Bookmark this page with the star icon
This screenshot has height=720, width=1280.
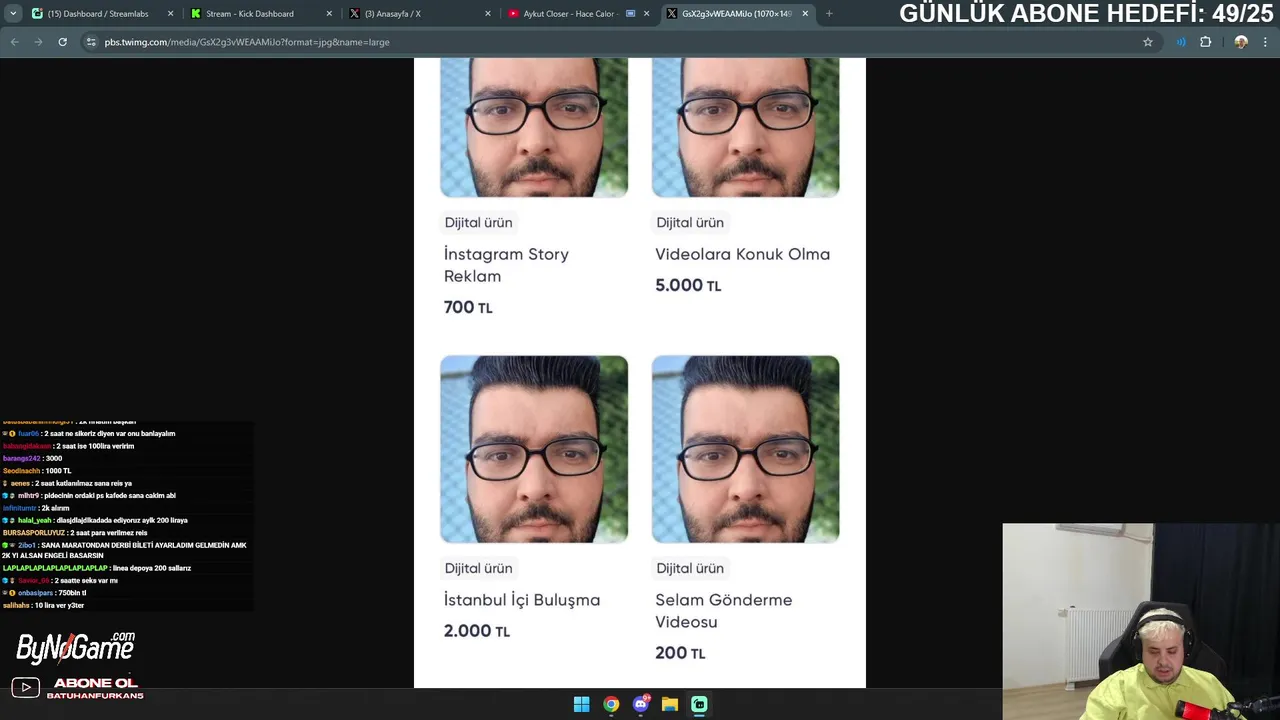pos(1148,42)
